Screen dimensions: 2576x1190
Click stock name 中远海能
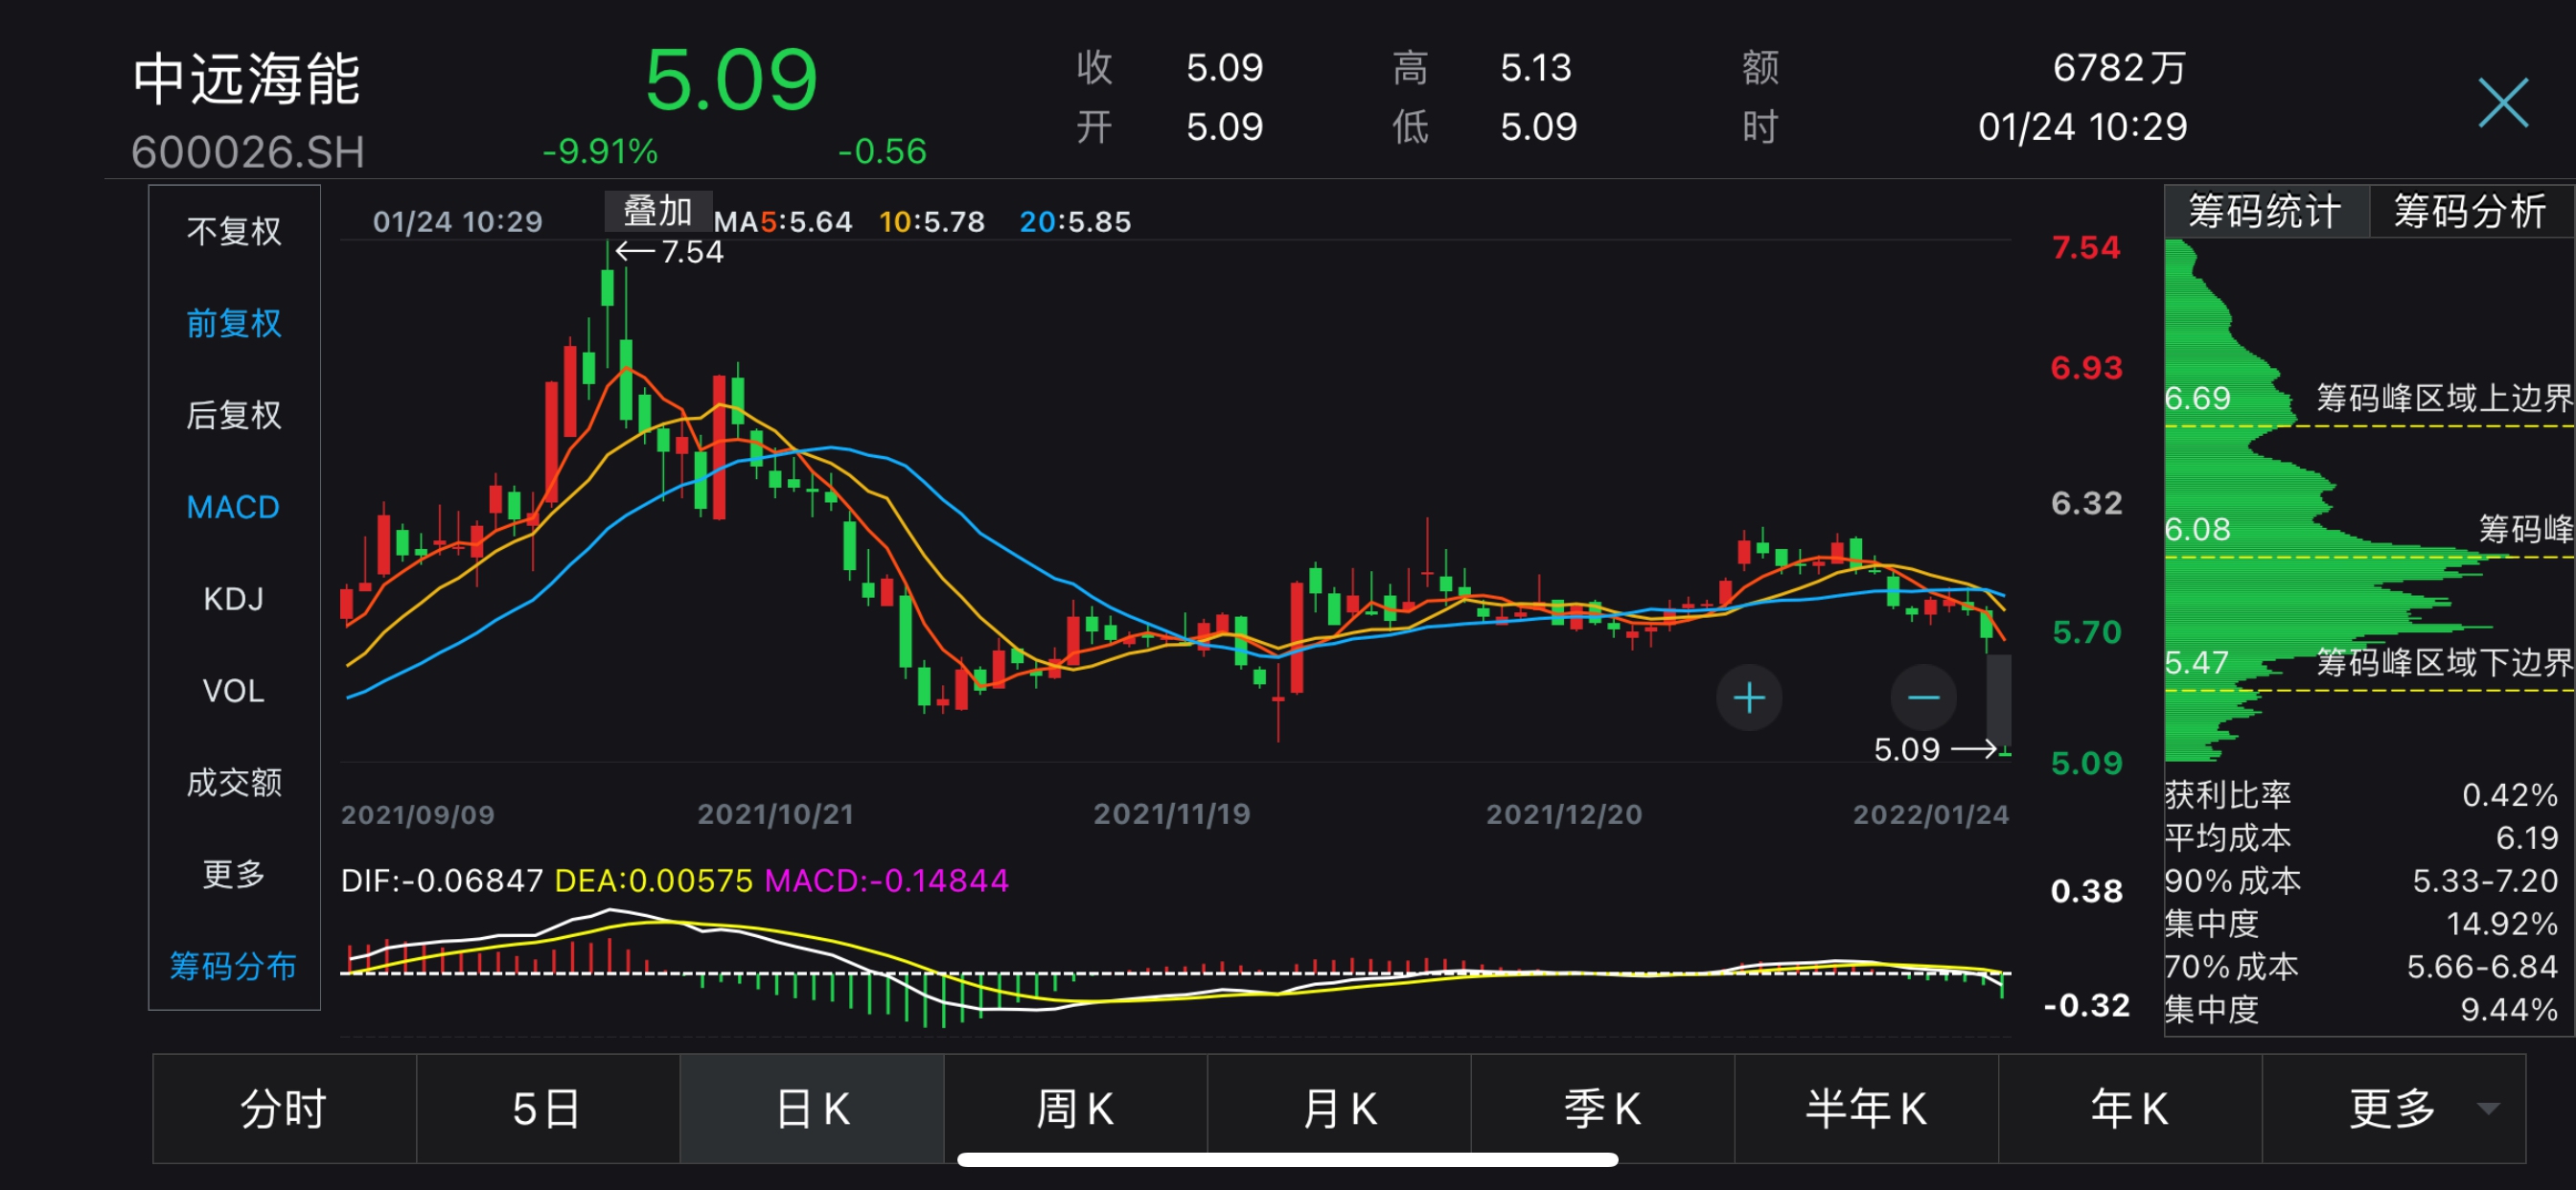coord(247,78)
